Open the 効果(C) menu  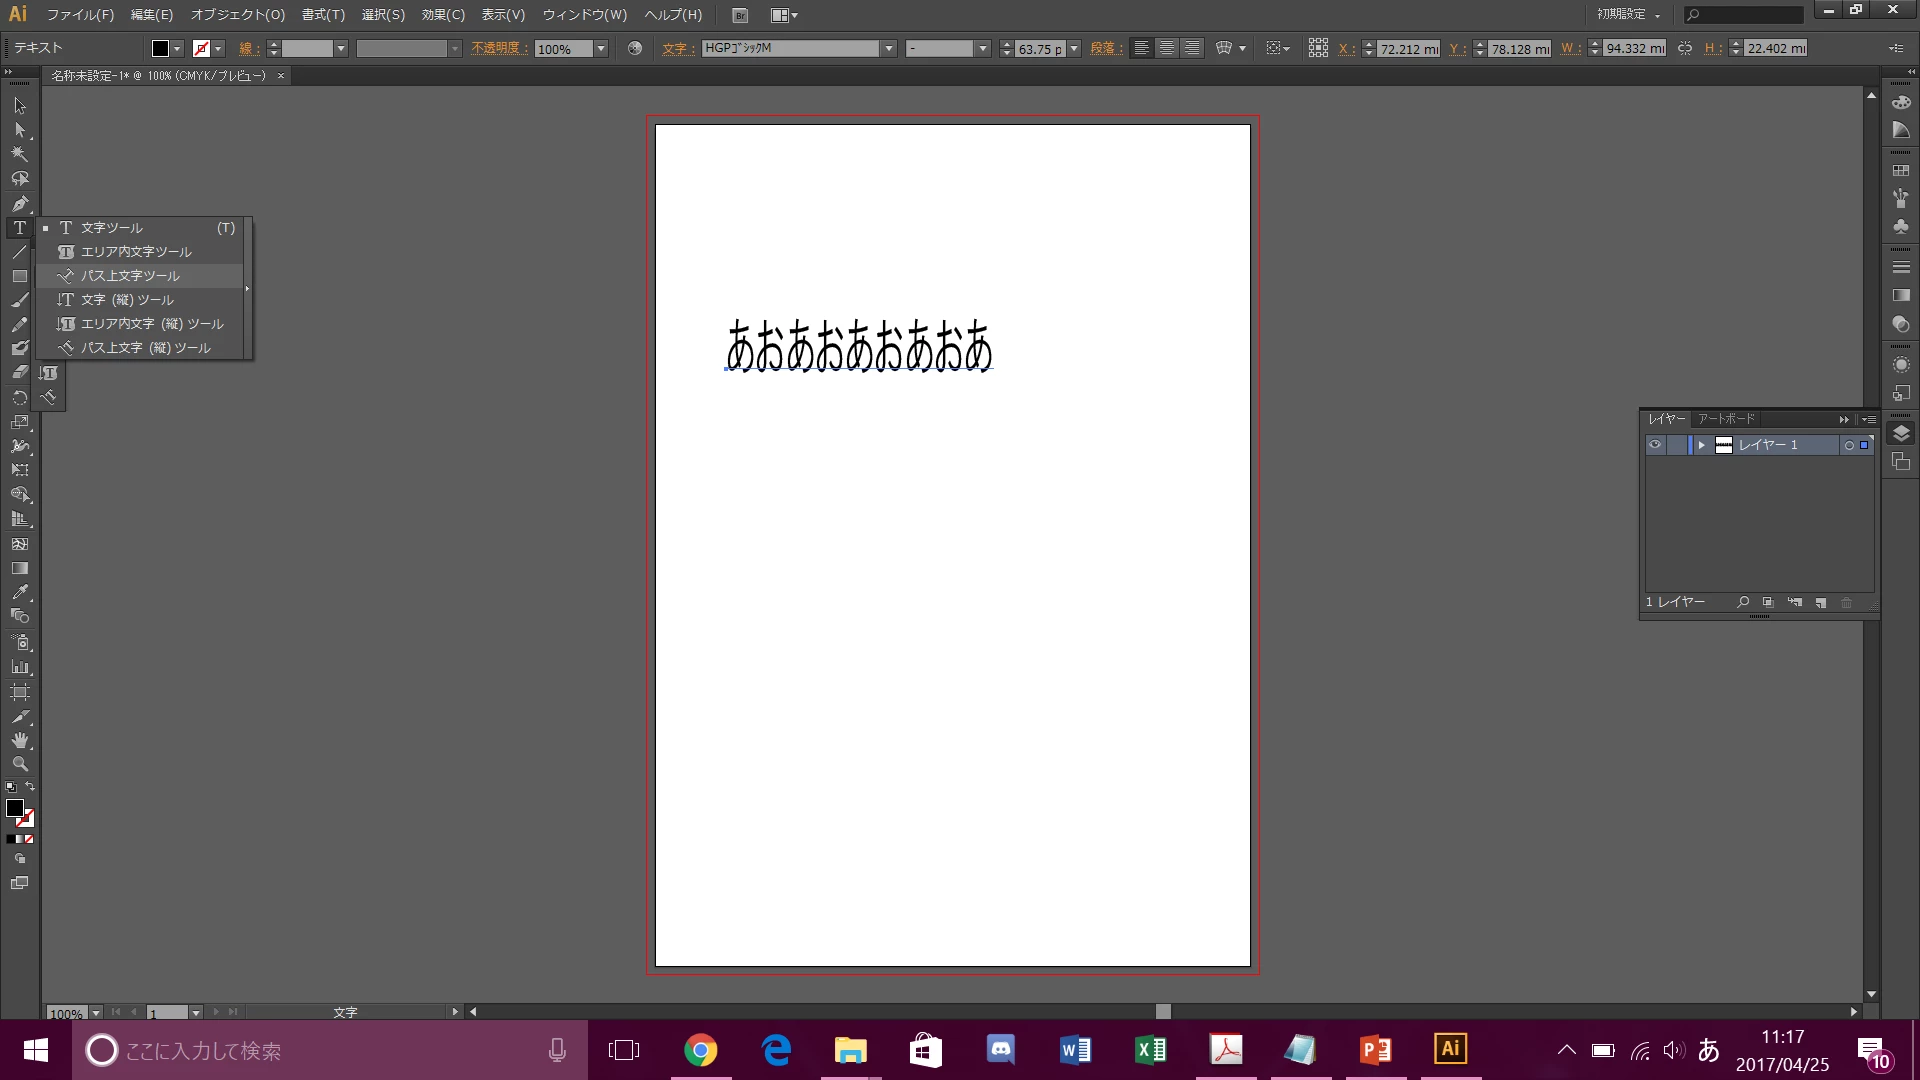tap(443, 15)
